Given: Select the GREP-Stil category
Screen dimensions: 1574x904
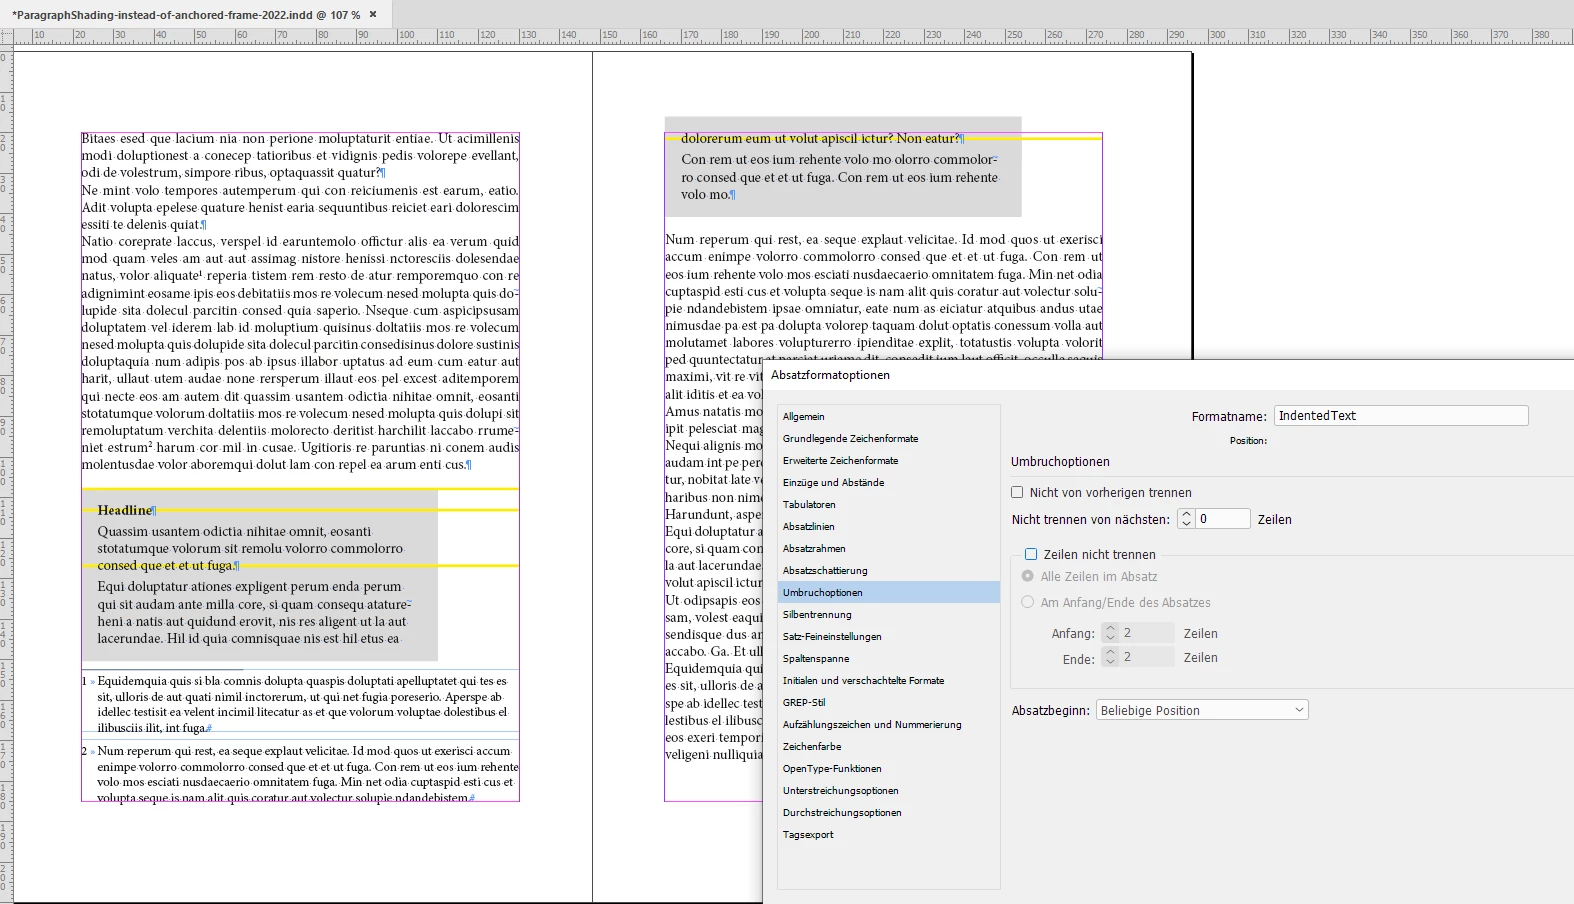Looking at the screenshot, I should click(888, 702).
